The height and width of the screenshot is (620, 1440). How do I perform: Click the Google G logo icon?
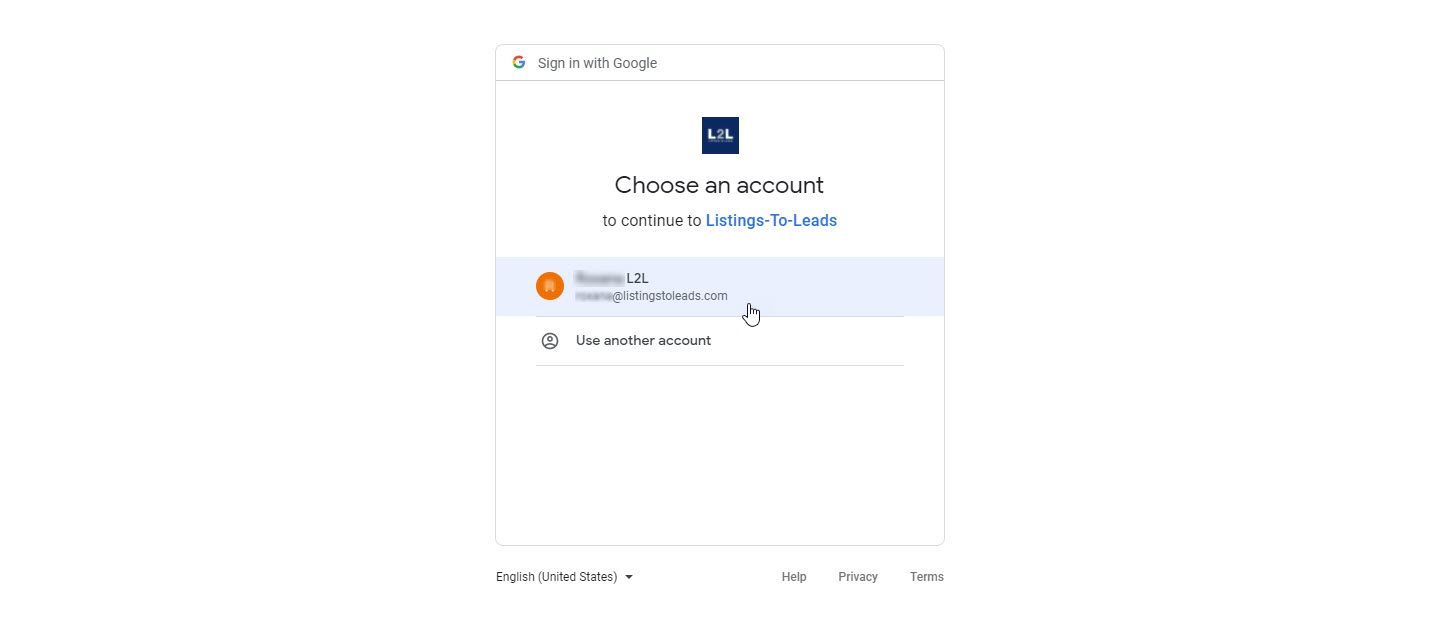pos(519,62)
